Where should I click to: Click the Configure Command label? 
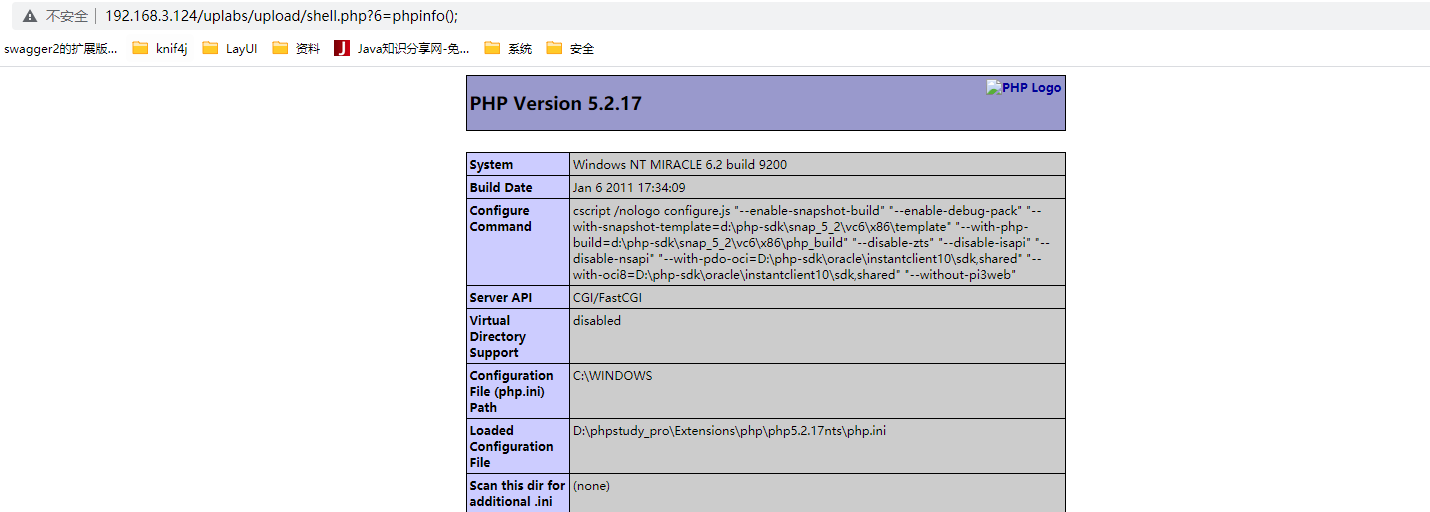pyautogui.click(x=501, y=218)
